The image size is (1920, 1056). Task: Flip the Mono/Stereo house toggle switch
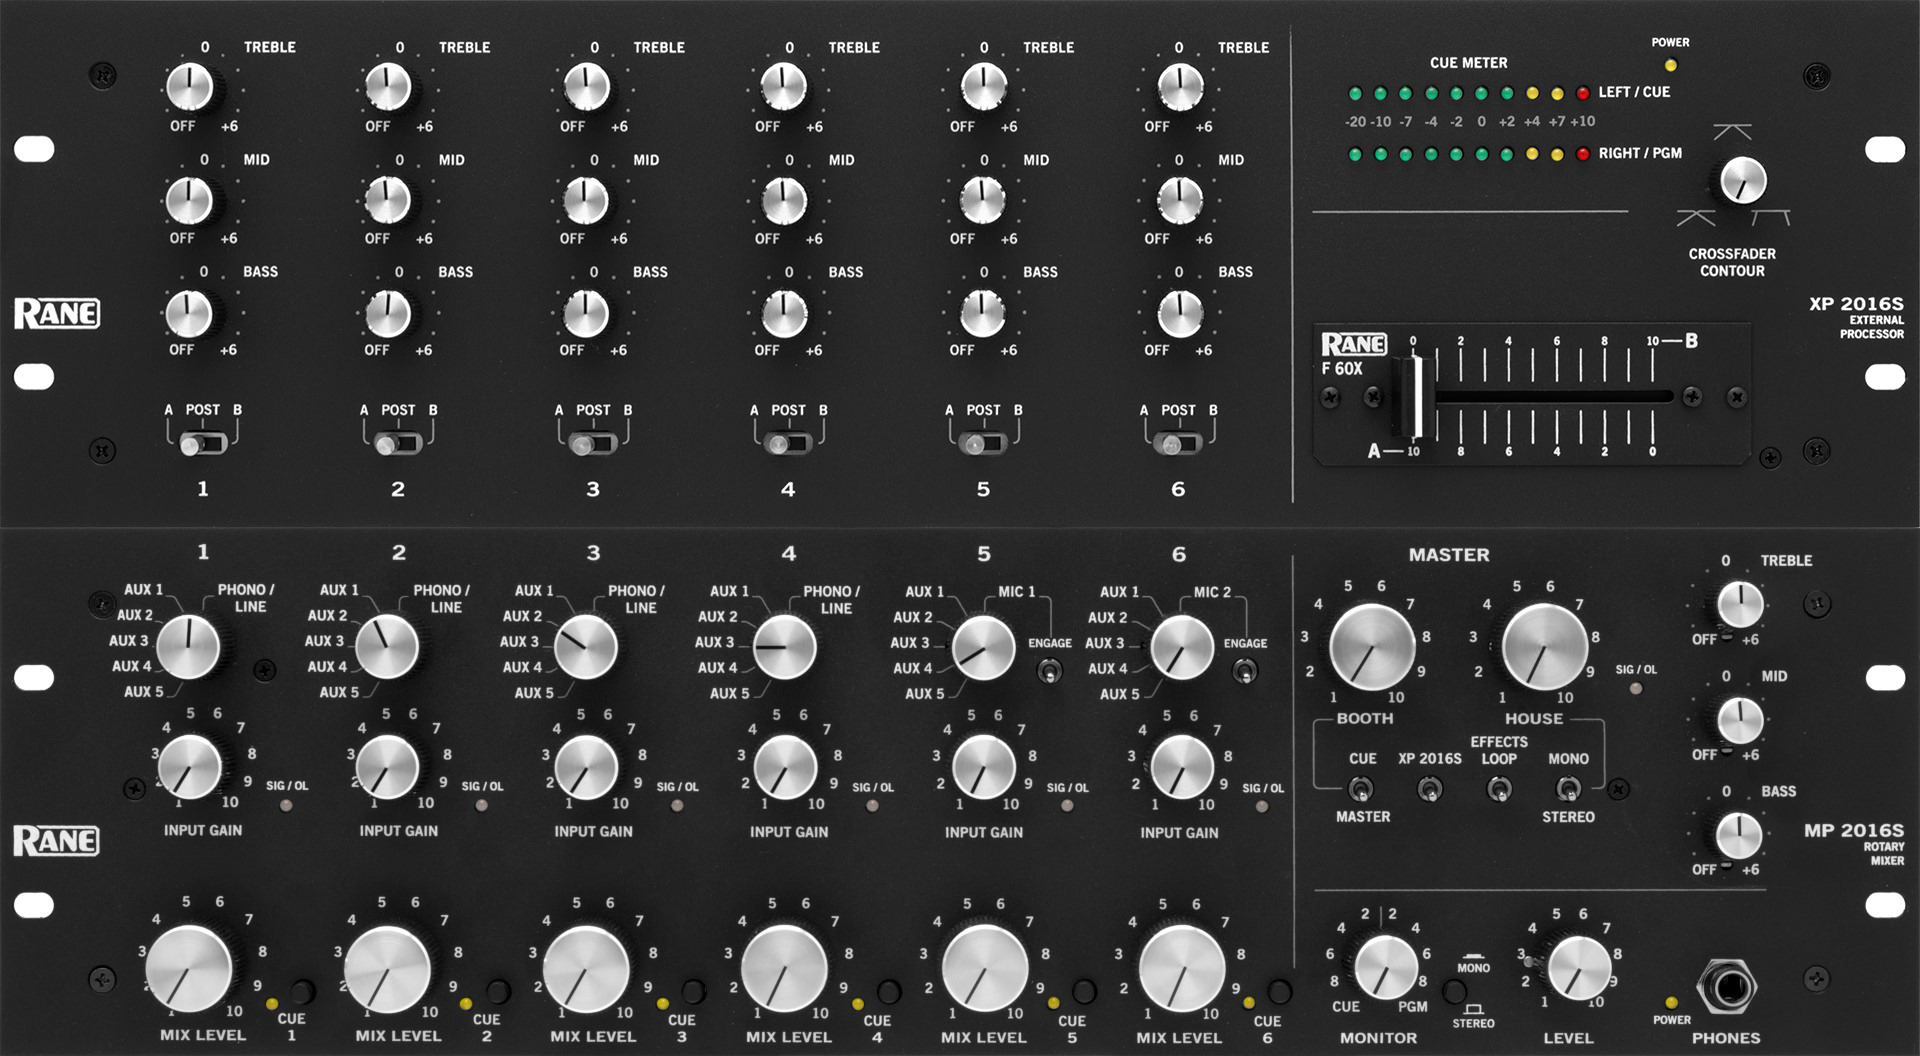click(x=1567, y=790)
